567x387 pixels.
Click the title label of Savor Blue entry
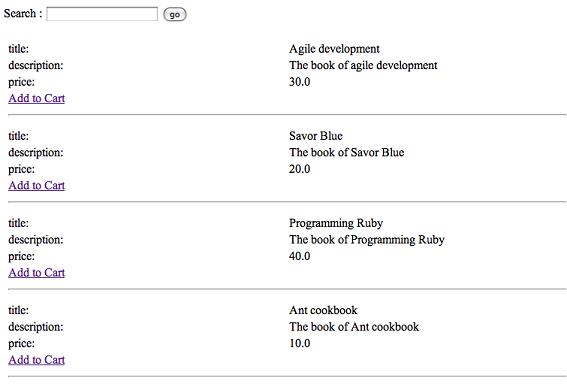point(18,136)
